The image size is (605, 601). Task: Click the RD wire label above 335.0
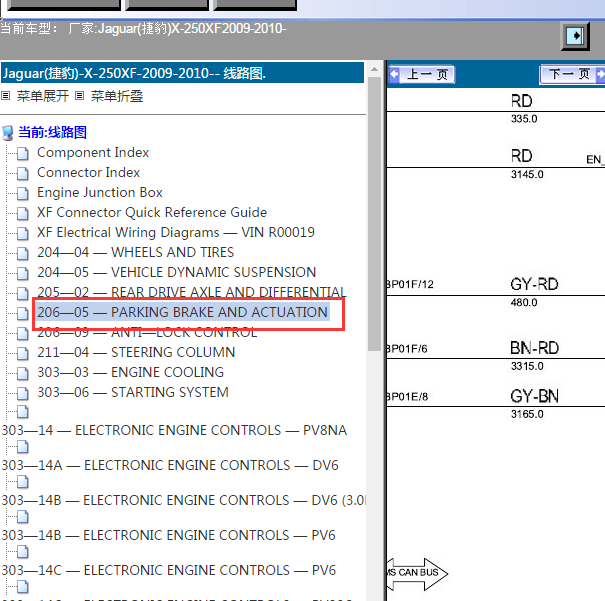521,101
